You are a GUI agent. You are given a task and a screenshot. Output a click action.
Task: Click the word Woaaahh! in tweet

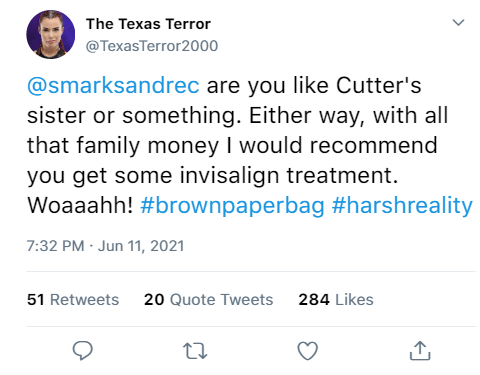80,205
